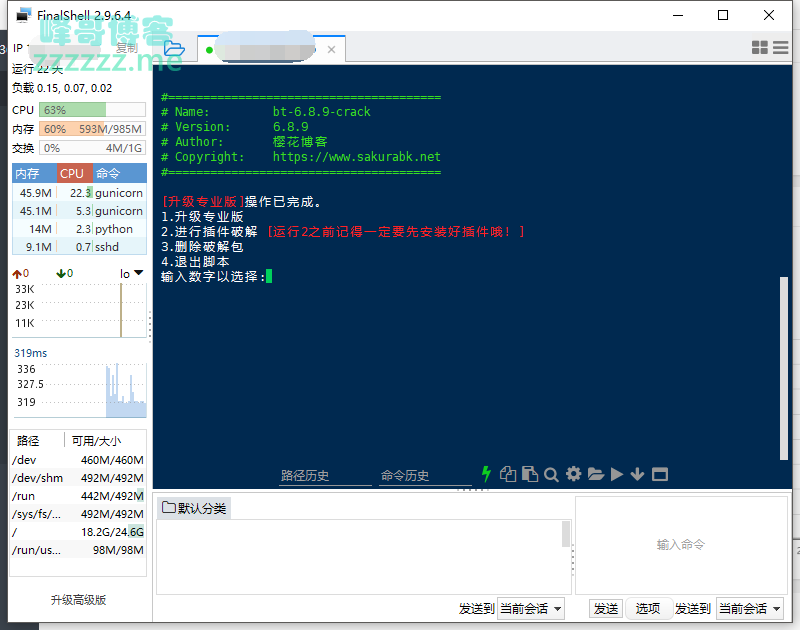The image size is (800, 630).
Task: Click the play run icon in terminal toolbar
Action: pos(617,474)
